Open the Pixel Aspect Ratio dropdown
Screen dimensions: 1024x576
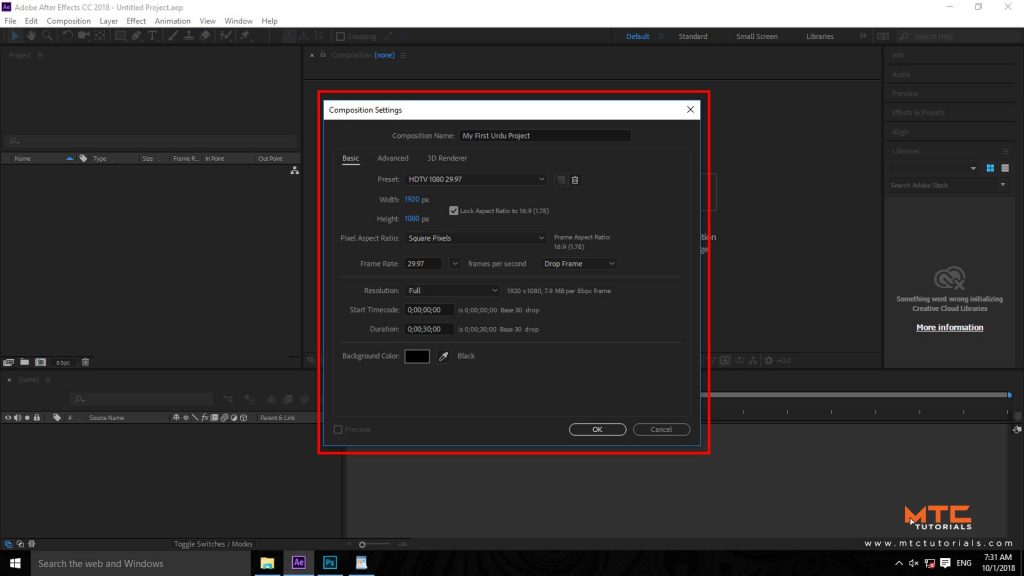point(475,238)
